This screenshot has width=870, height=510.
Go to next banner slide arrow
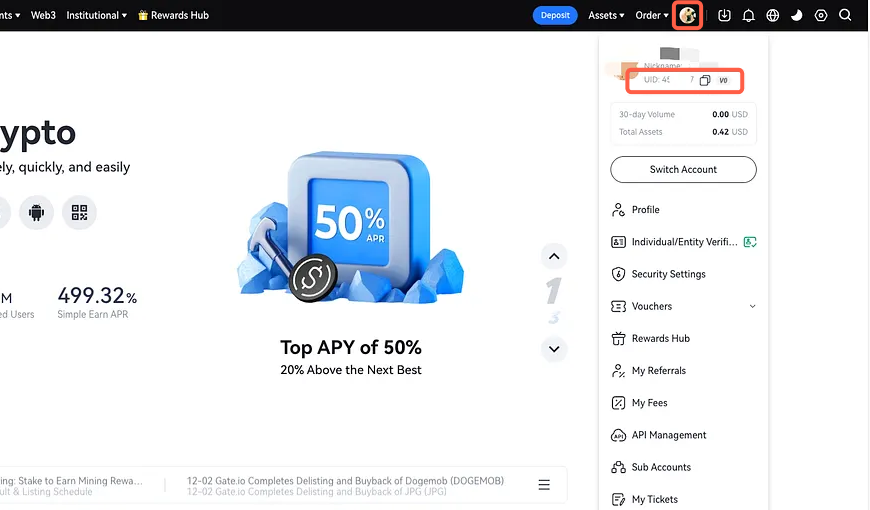[554, 349]
